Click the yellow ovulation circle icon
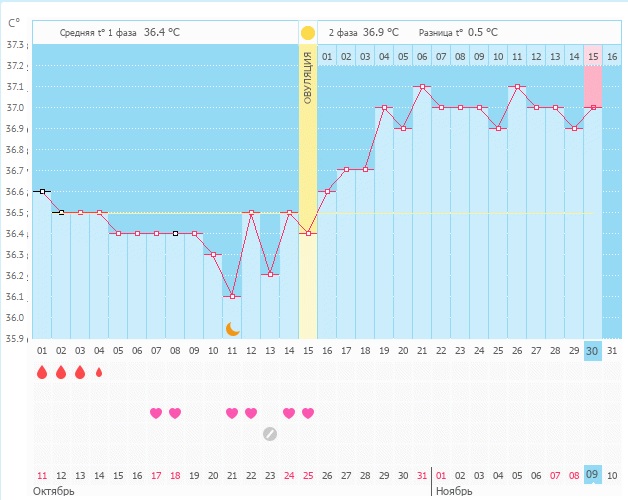This screenshot has height=500, width=628. pyautogui.click(x=308, y=33)
